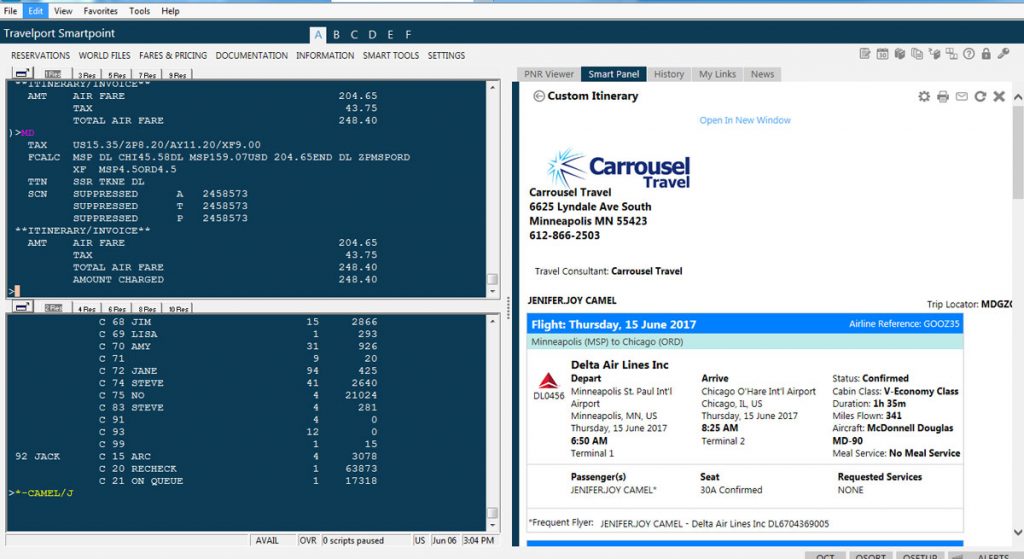Open the SMART TOOLS menu
Screen dimensions: 1024x559
[x=391, y=56]
